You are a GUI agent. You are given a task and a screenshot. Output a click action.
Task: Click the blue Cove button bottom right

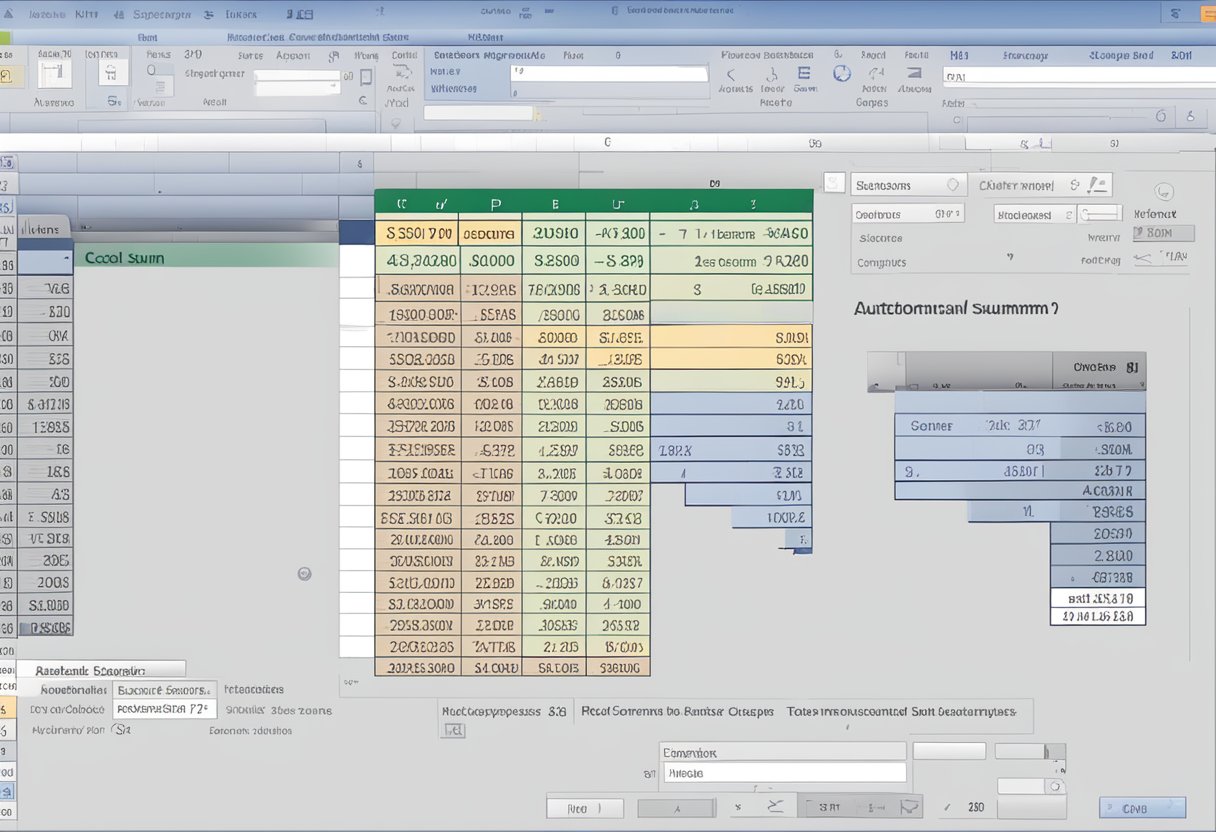(x=1142, y=807)
